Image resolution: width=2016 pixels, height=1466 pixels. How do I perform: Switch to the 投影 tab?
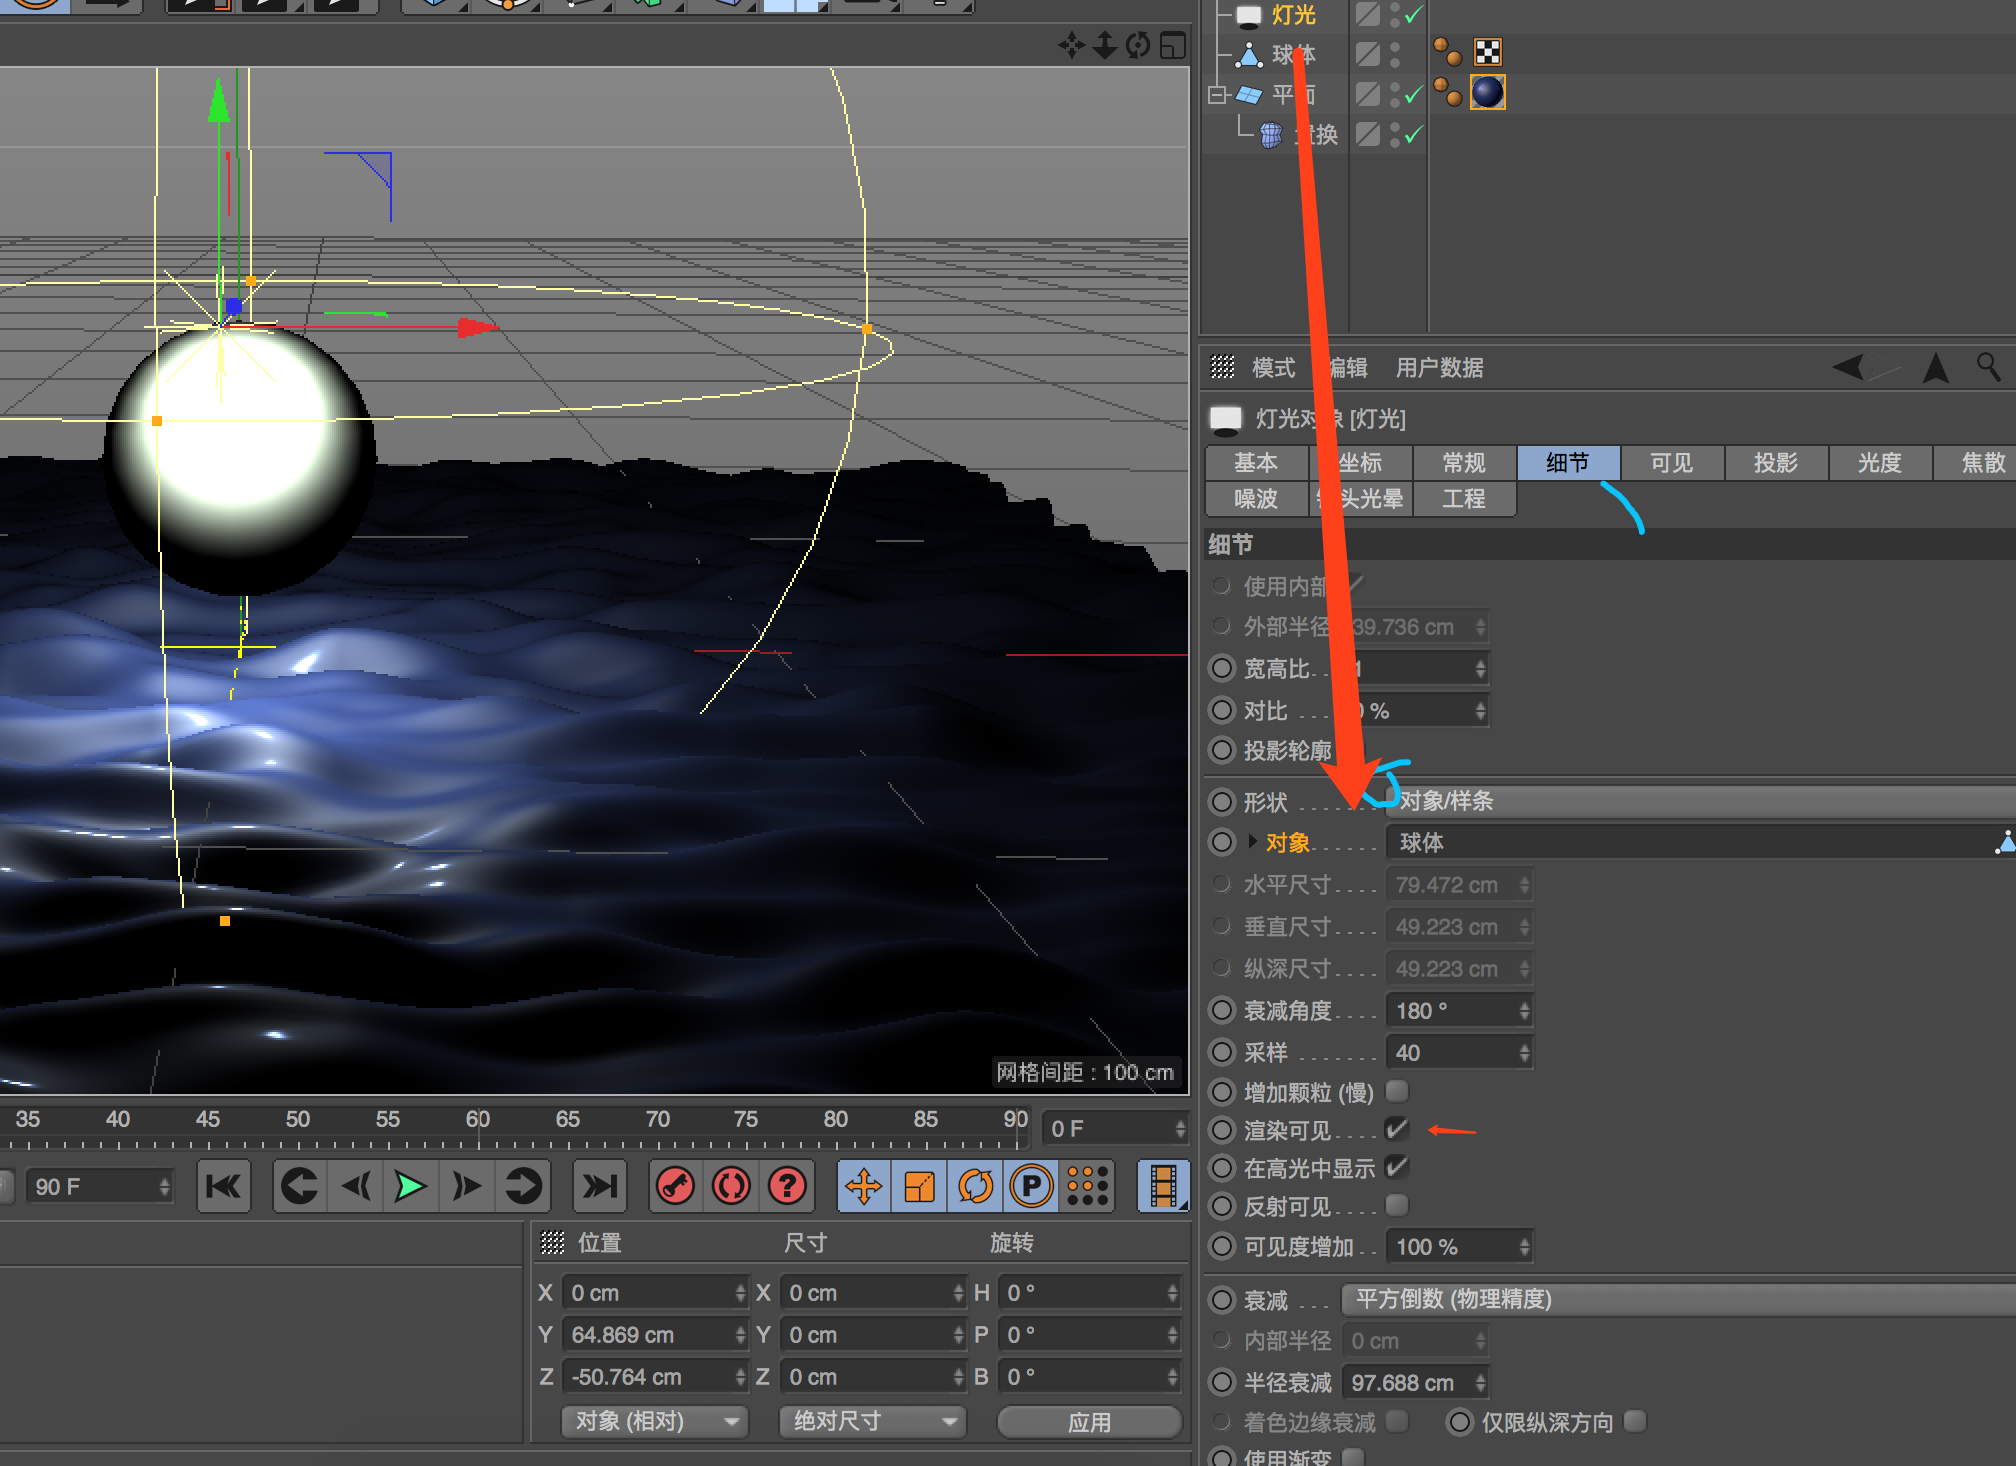[1775, 462]
